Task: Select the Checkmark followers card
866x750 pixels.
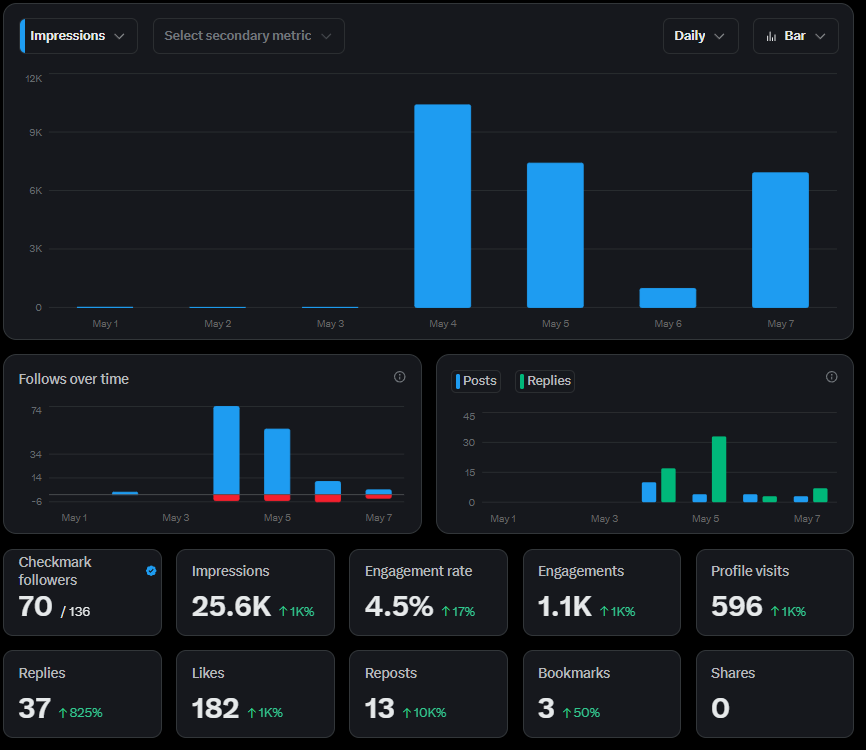Action: point(82,592)
